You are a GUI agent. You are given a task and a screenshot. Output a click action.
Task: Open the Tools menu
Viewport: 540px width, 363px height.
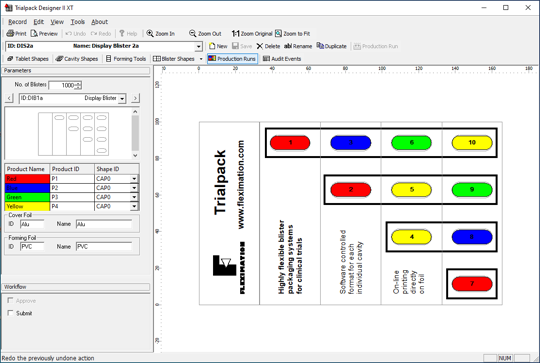click(77, 22)
